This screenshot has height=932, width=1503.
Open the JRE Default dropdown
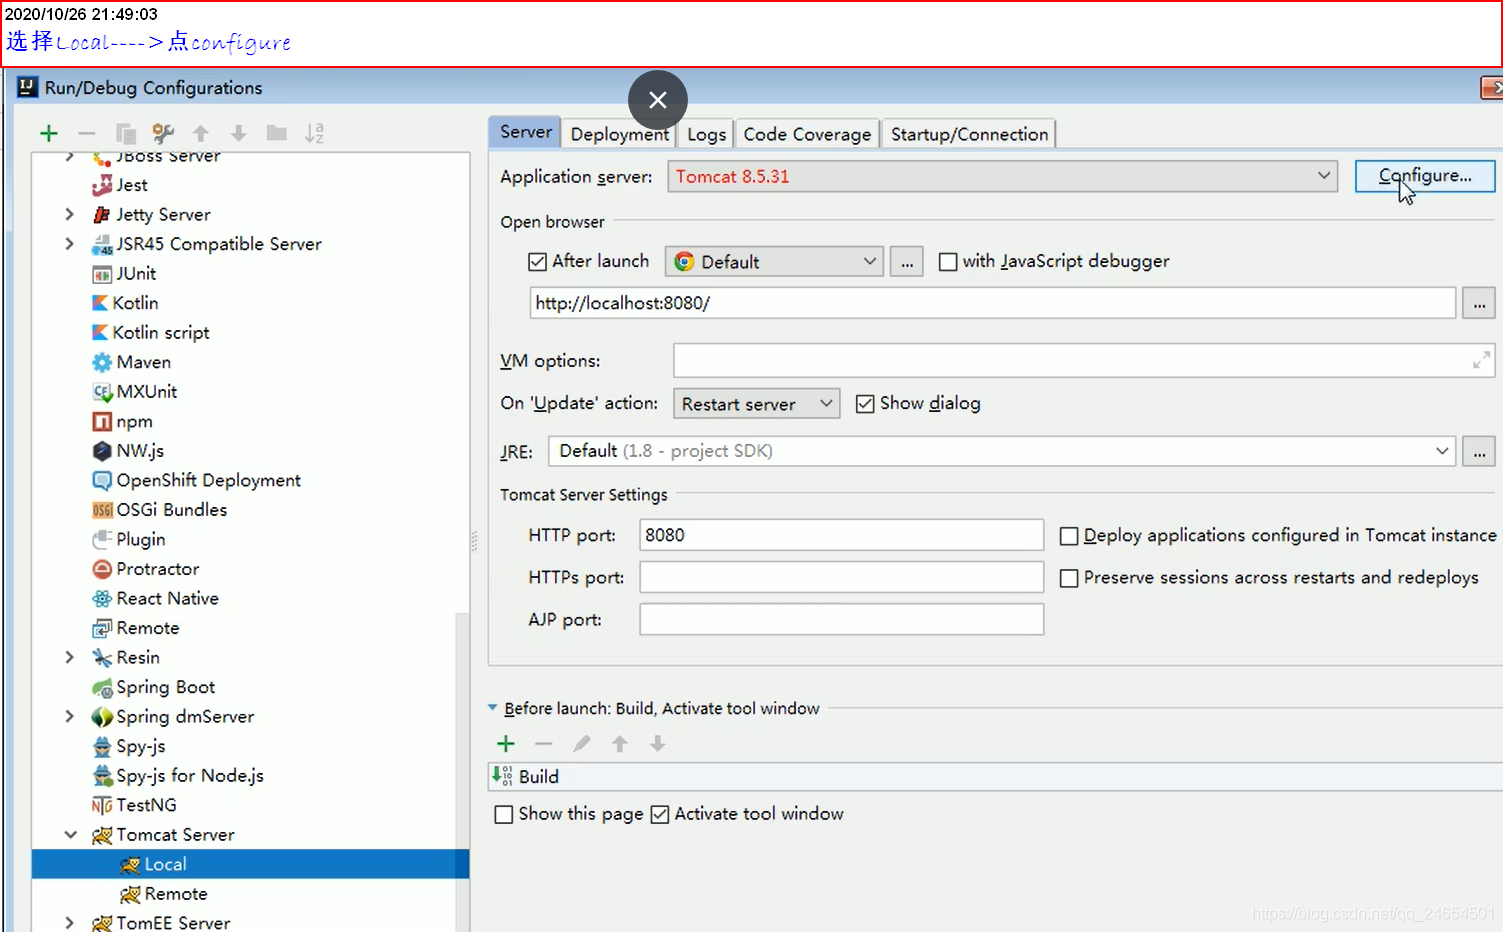1002,451
